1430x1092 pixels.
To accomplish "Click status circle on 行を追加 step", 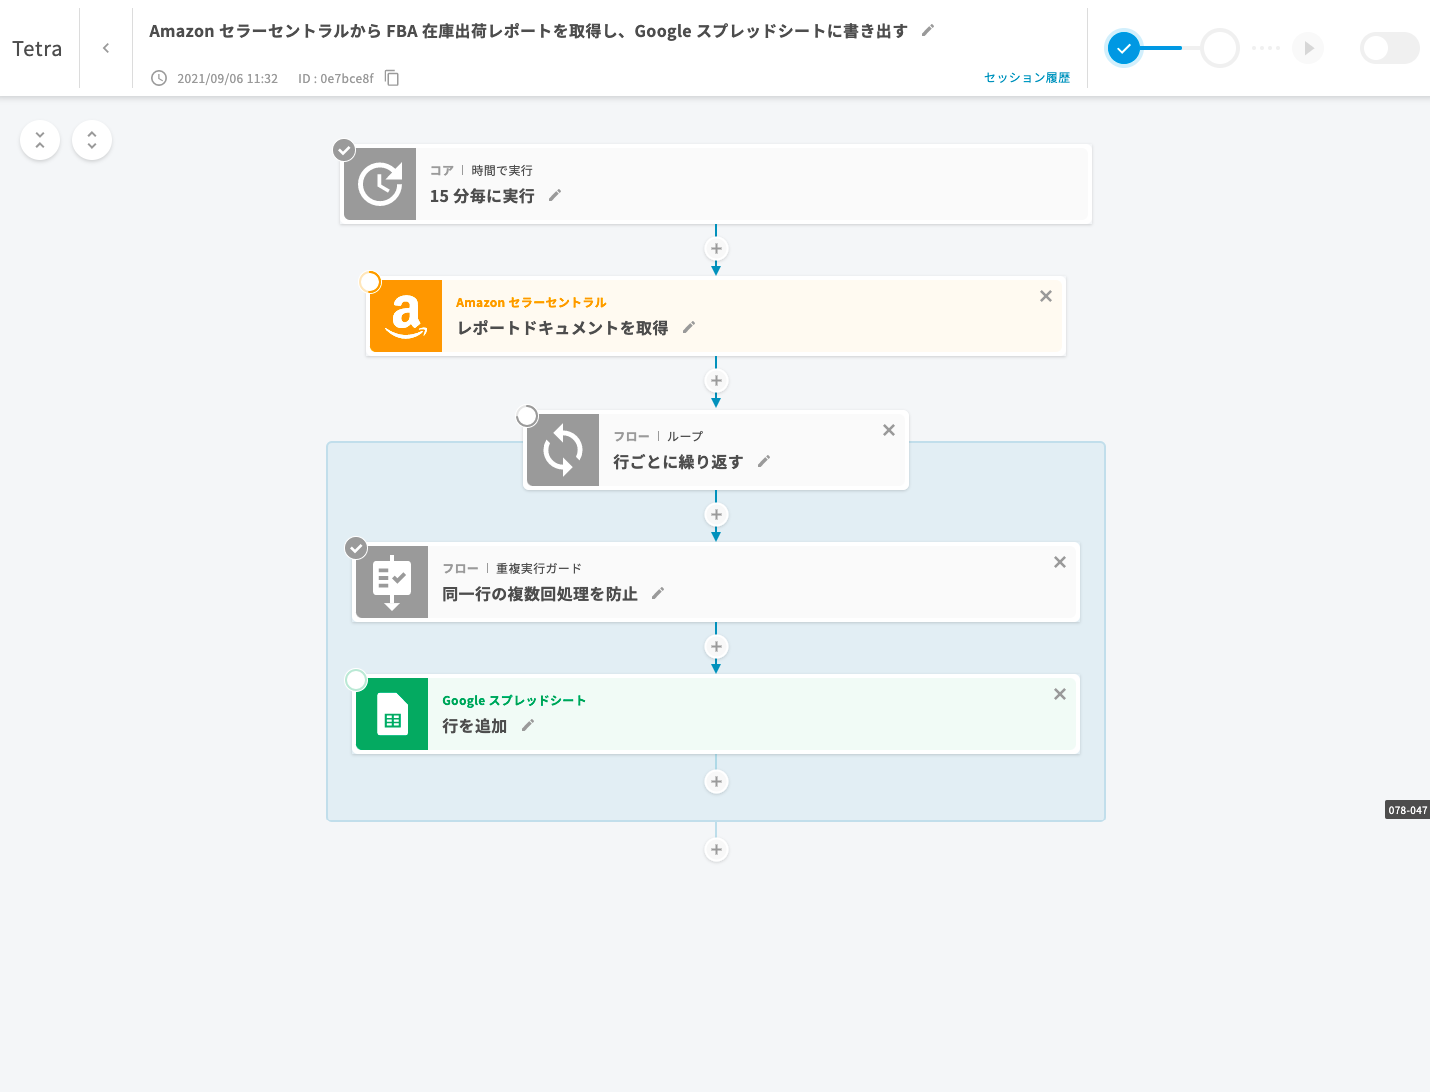I will click(356, 680).
